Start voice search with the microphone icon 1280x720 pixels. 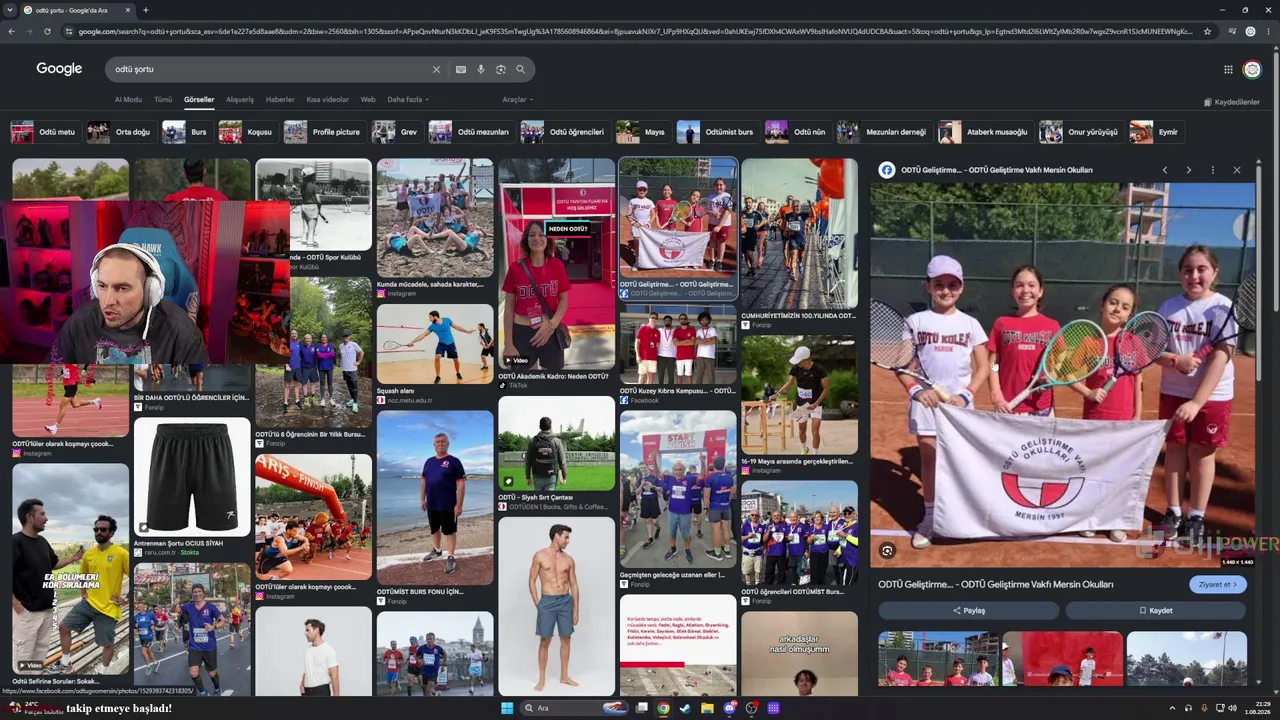[x=481, y=69]
